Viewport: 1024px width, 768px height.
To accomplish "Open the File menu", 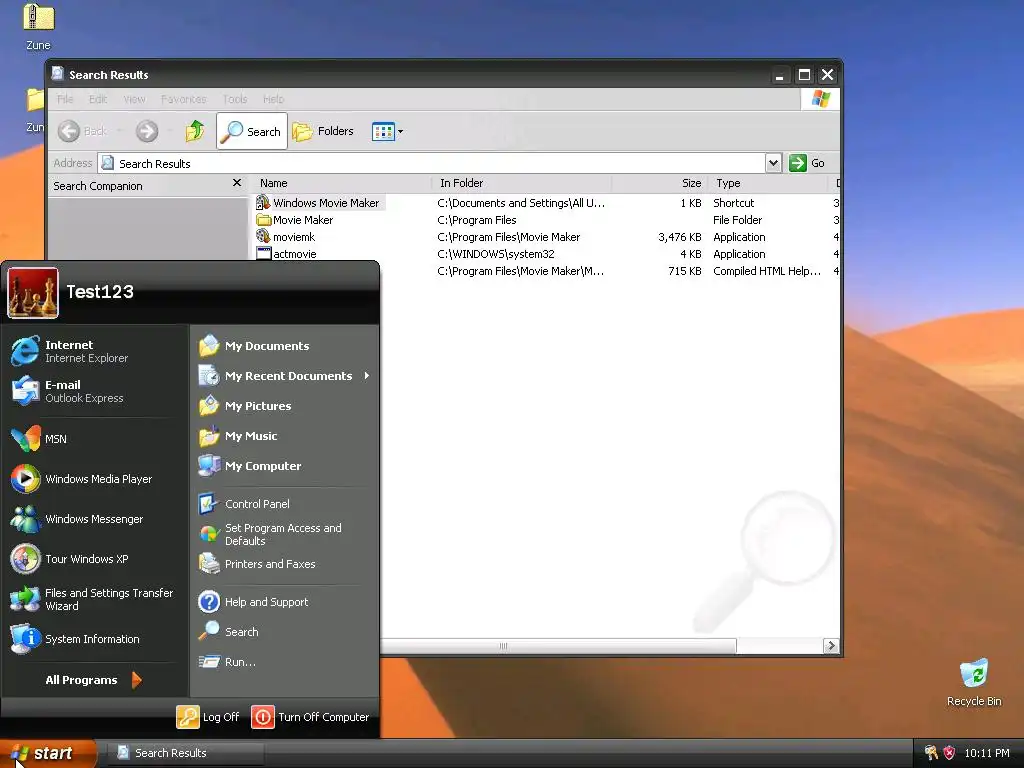I will 65,99.
